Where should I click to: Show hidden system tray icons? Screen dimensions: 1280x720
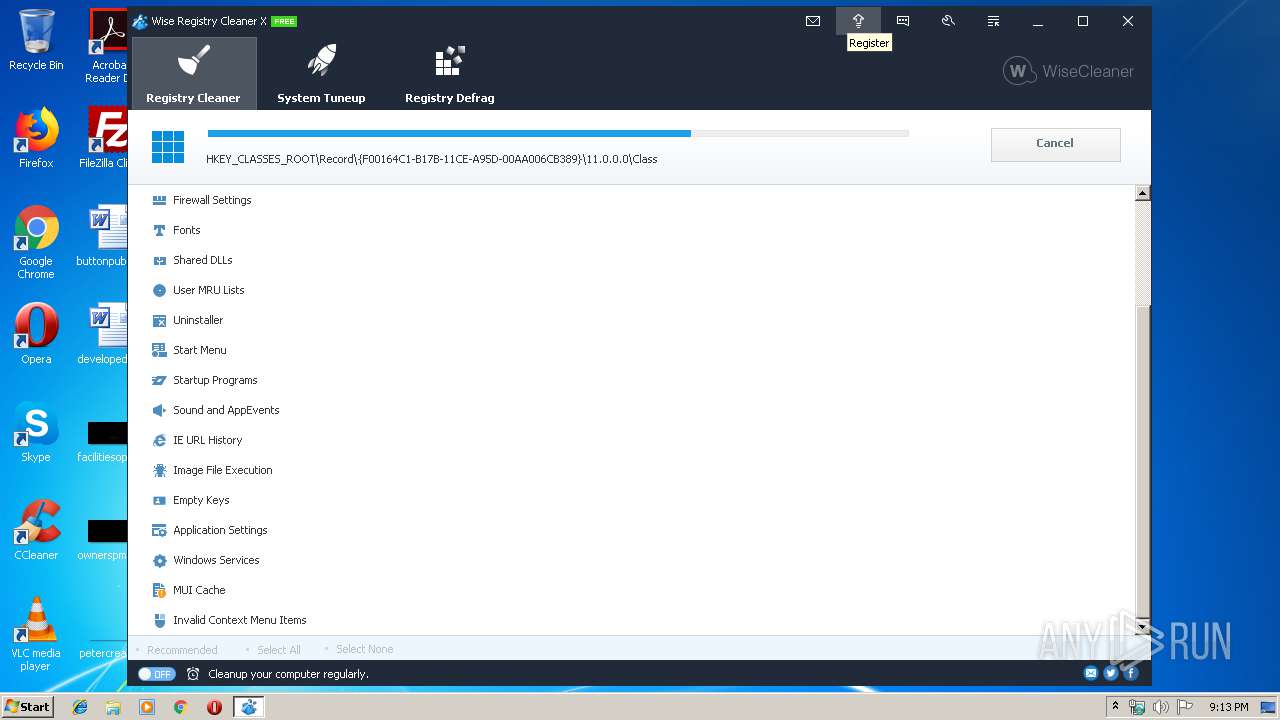(1115, 707)
